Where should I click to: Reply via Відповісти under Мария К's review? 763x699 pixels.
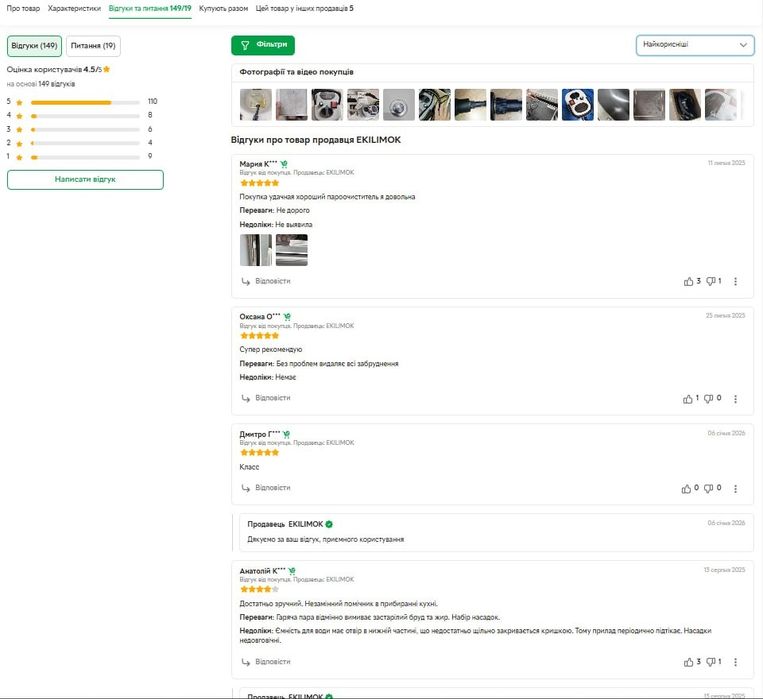pos(266,281)
